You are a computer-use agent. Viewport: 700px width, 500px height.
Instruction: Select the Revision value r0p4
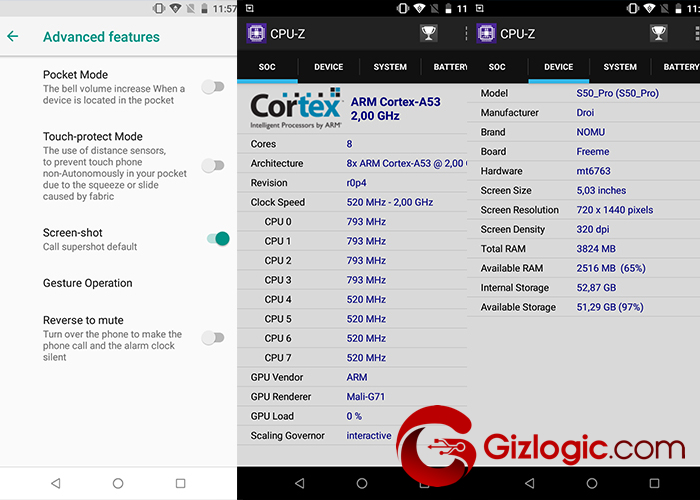pyautogui.click(x=356, y=183)
